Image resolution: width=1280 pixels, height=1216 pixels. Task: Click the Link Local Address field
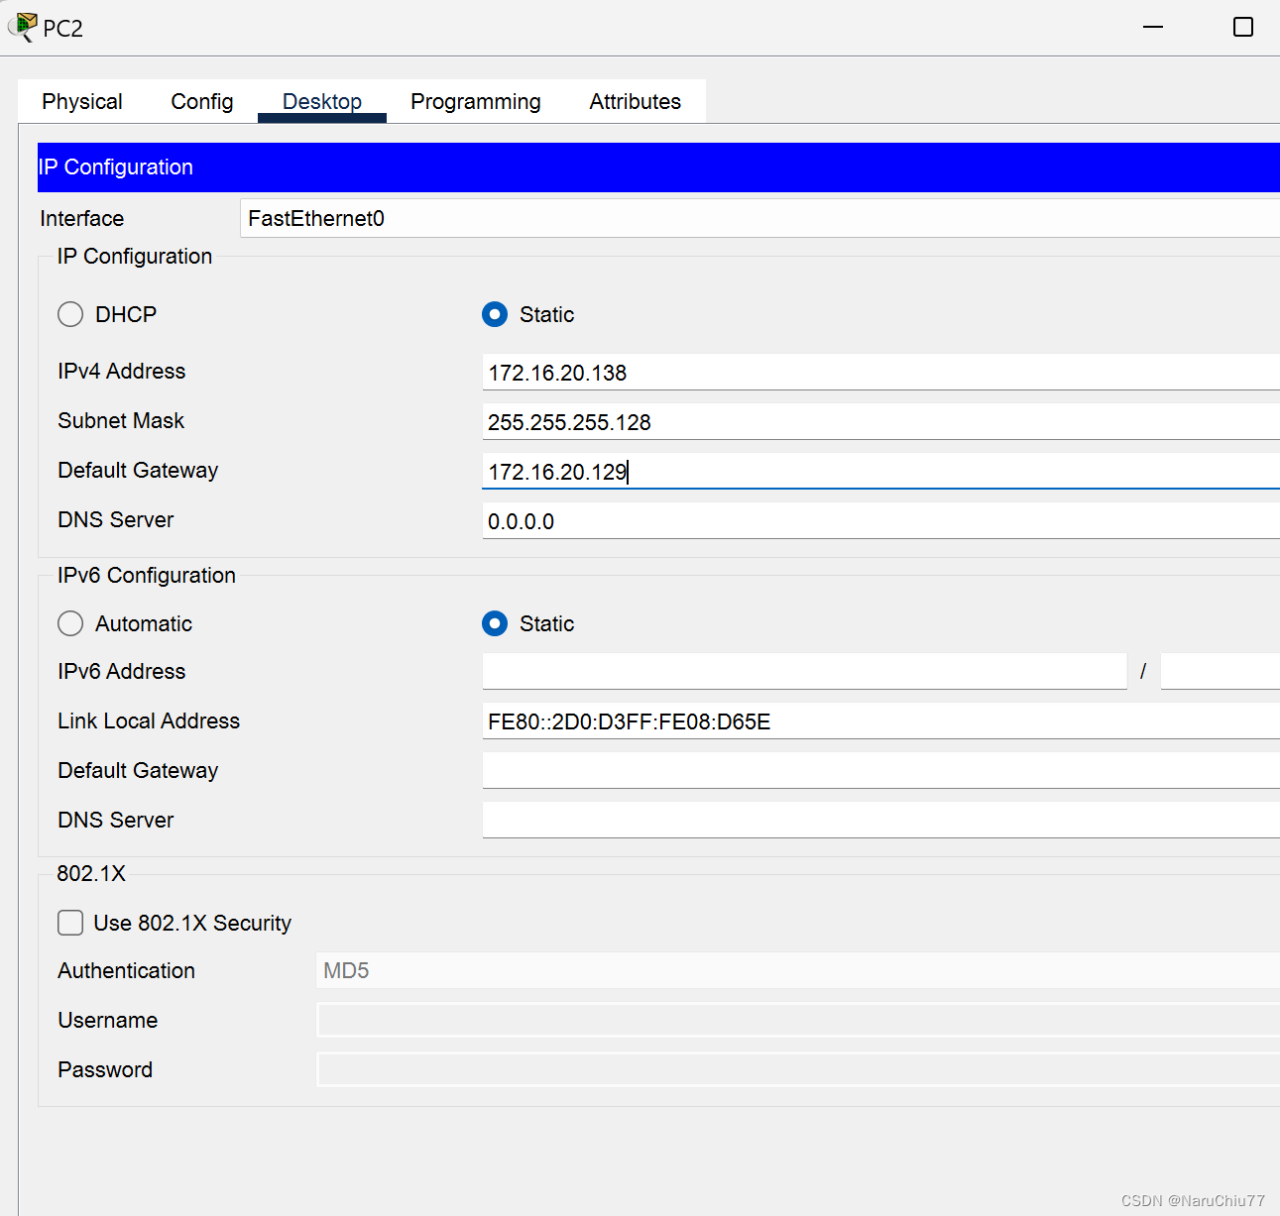tap(880, 722)
